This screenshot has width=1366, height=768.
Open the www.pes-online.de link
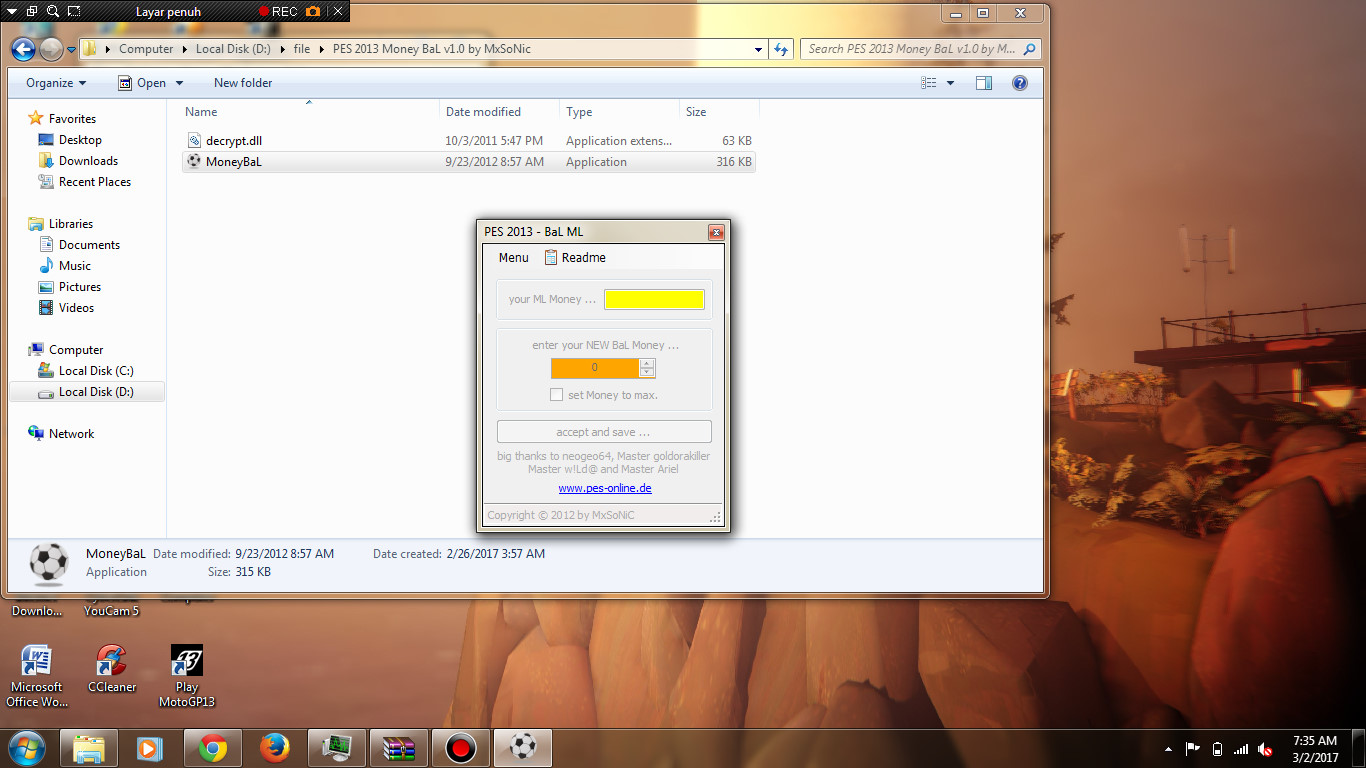tap(605, 488)
